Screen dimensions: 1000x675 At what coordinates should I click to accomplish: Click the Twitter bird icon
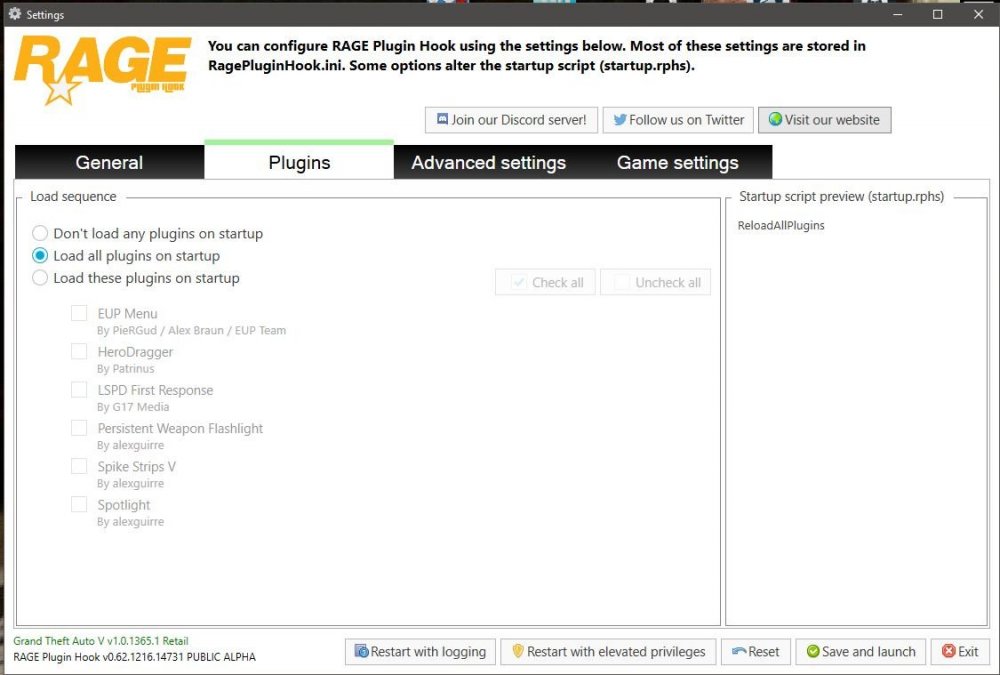tap(619, 119)
